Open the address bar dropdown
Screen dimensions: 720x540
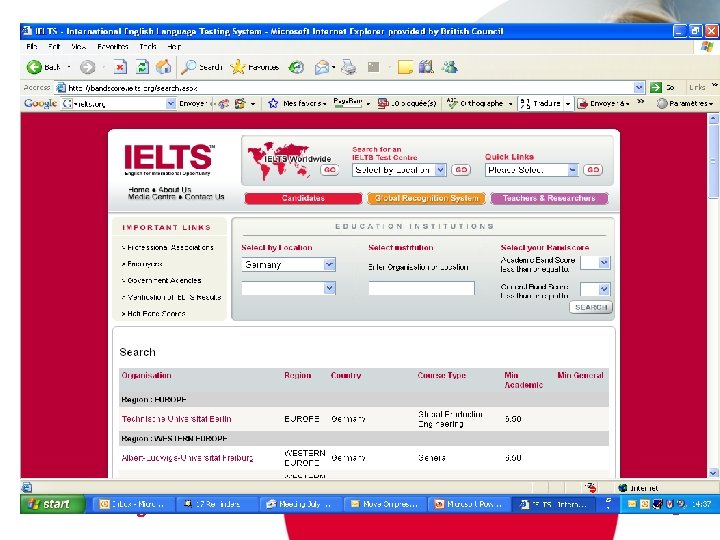pos(639,87)
